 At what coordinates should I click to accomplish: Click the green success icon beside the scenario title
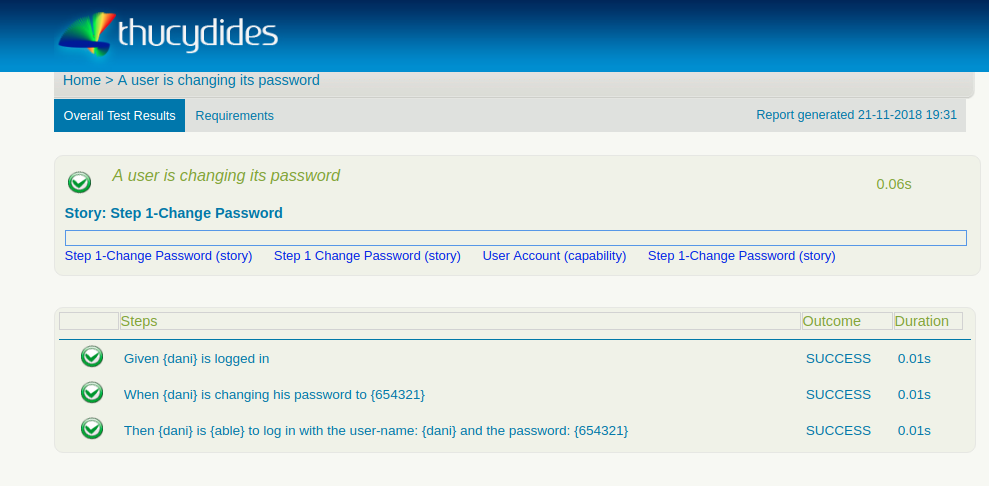pyautogui.click(x=79, y=182)
